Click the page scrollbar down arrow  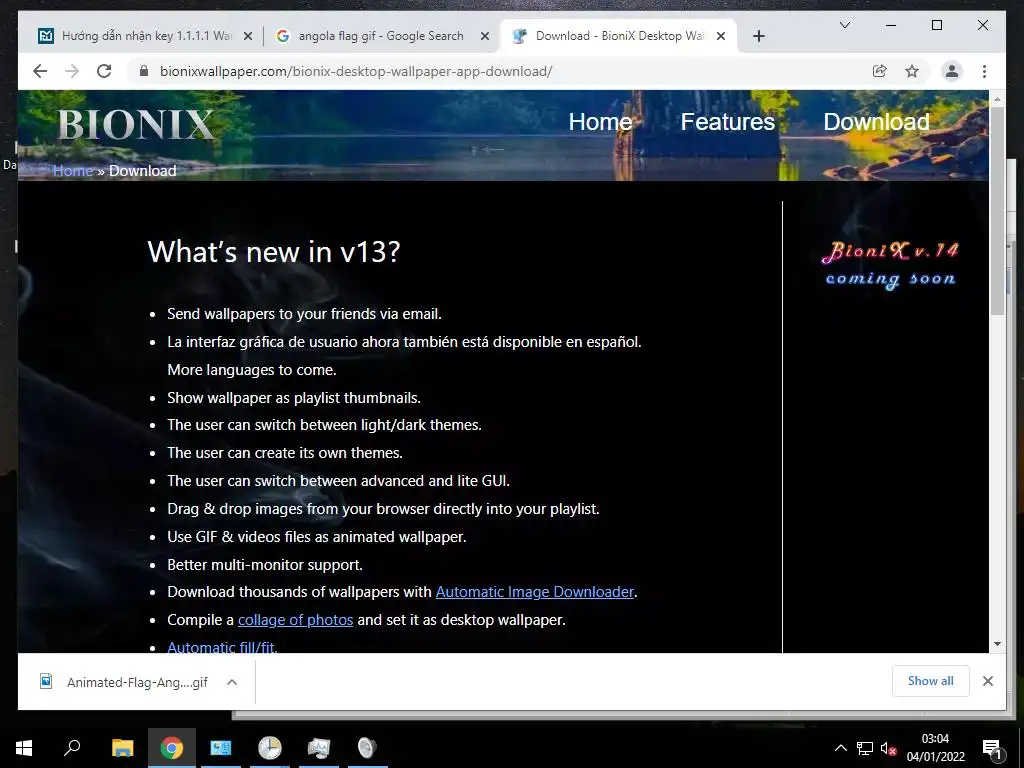click(997, 644)
